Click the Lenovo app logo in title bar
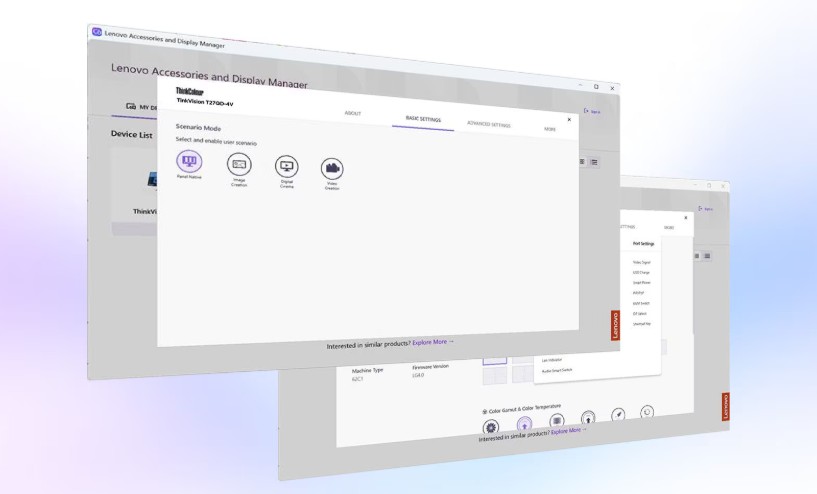Screen dimensions: 817x494 (x=97, y=31)
